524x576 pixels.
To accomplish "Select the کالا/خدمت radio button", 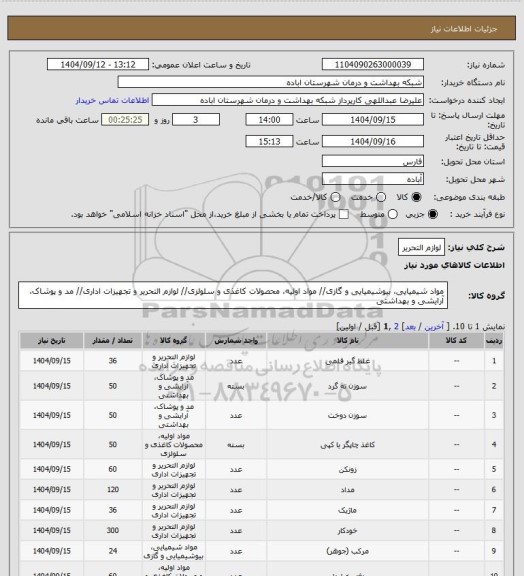I will tap(335, 197).
